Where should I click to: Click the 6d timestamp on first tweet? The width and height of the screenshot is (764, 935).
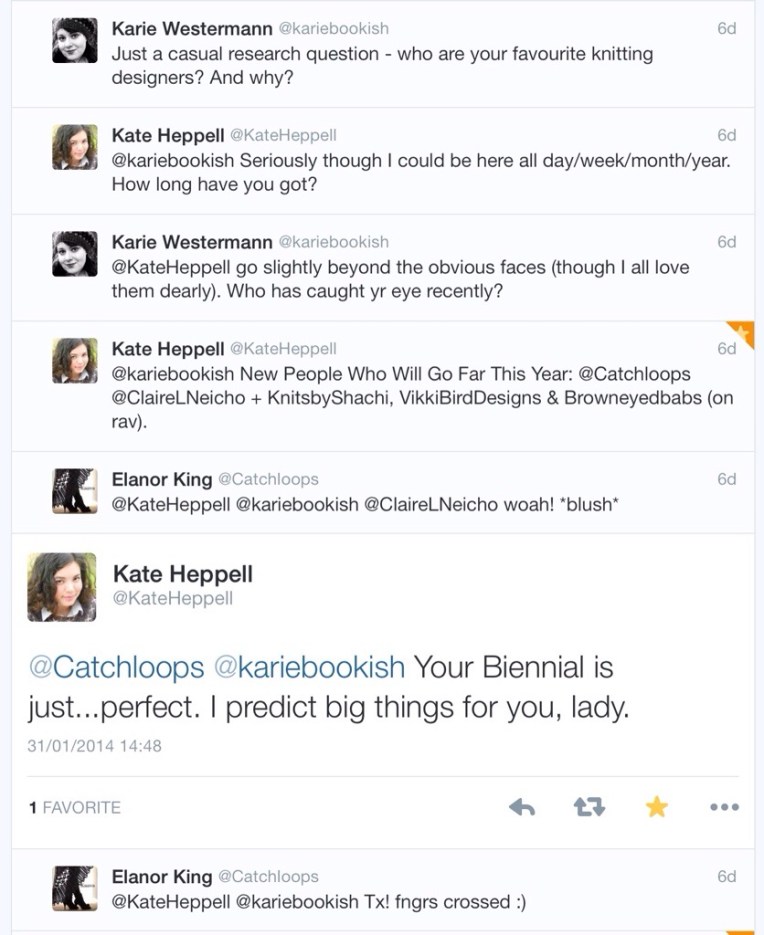(x=727, y=29)
